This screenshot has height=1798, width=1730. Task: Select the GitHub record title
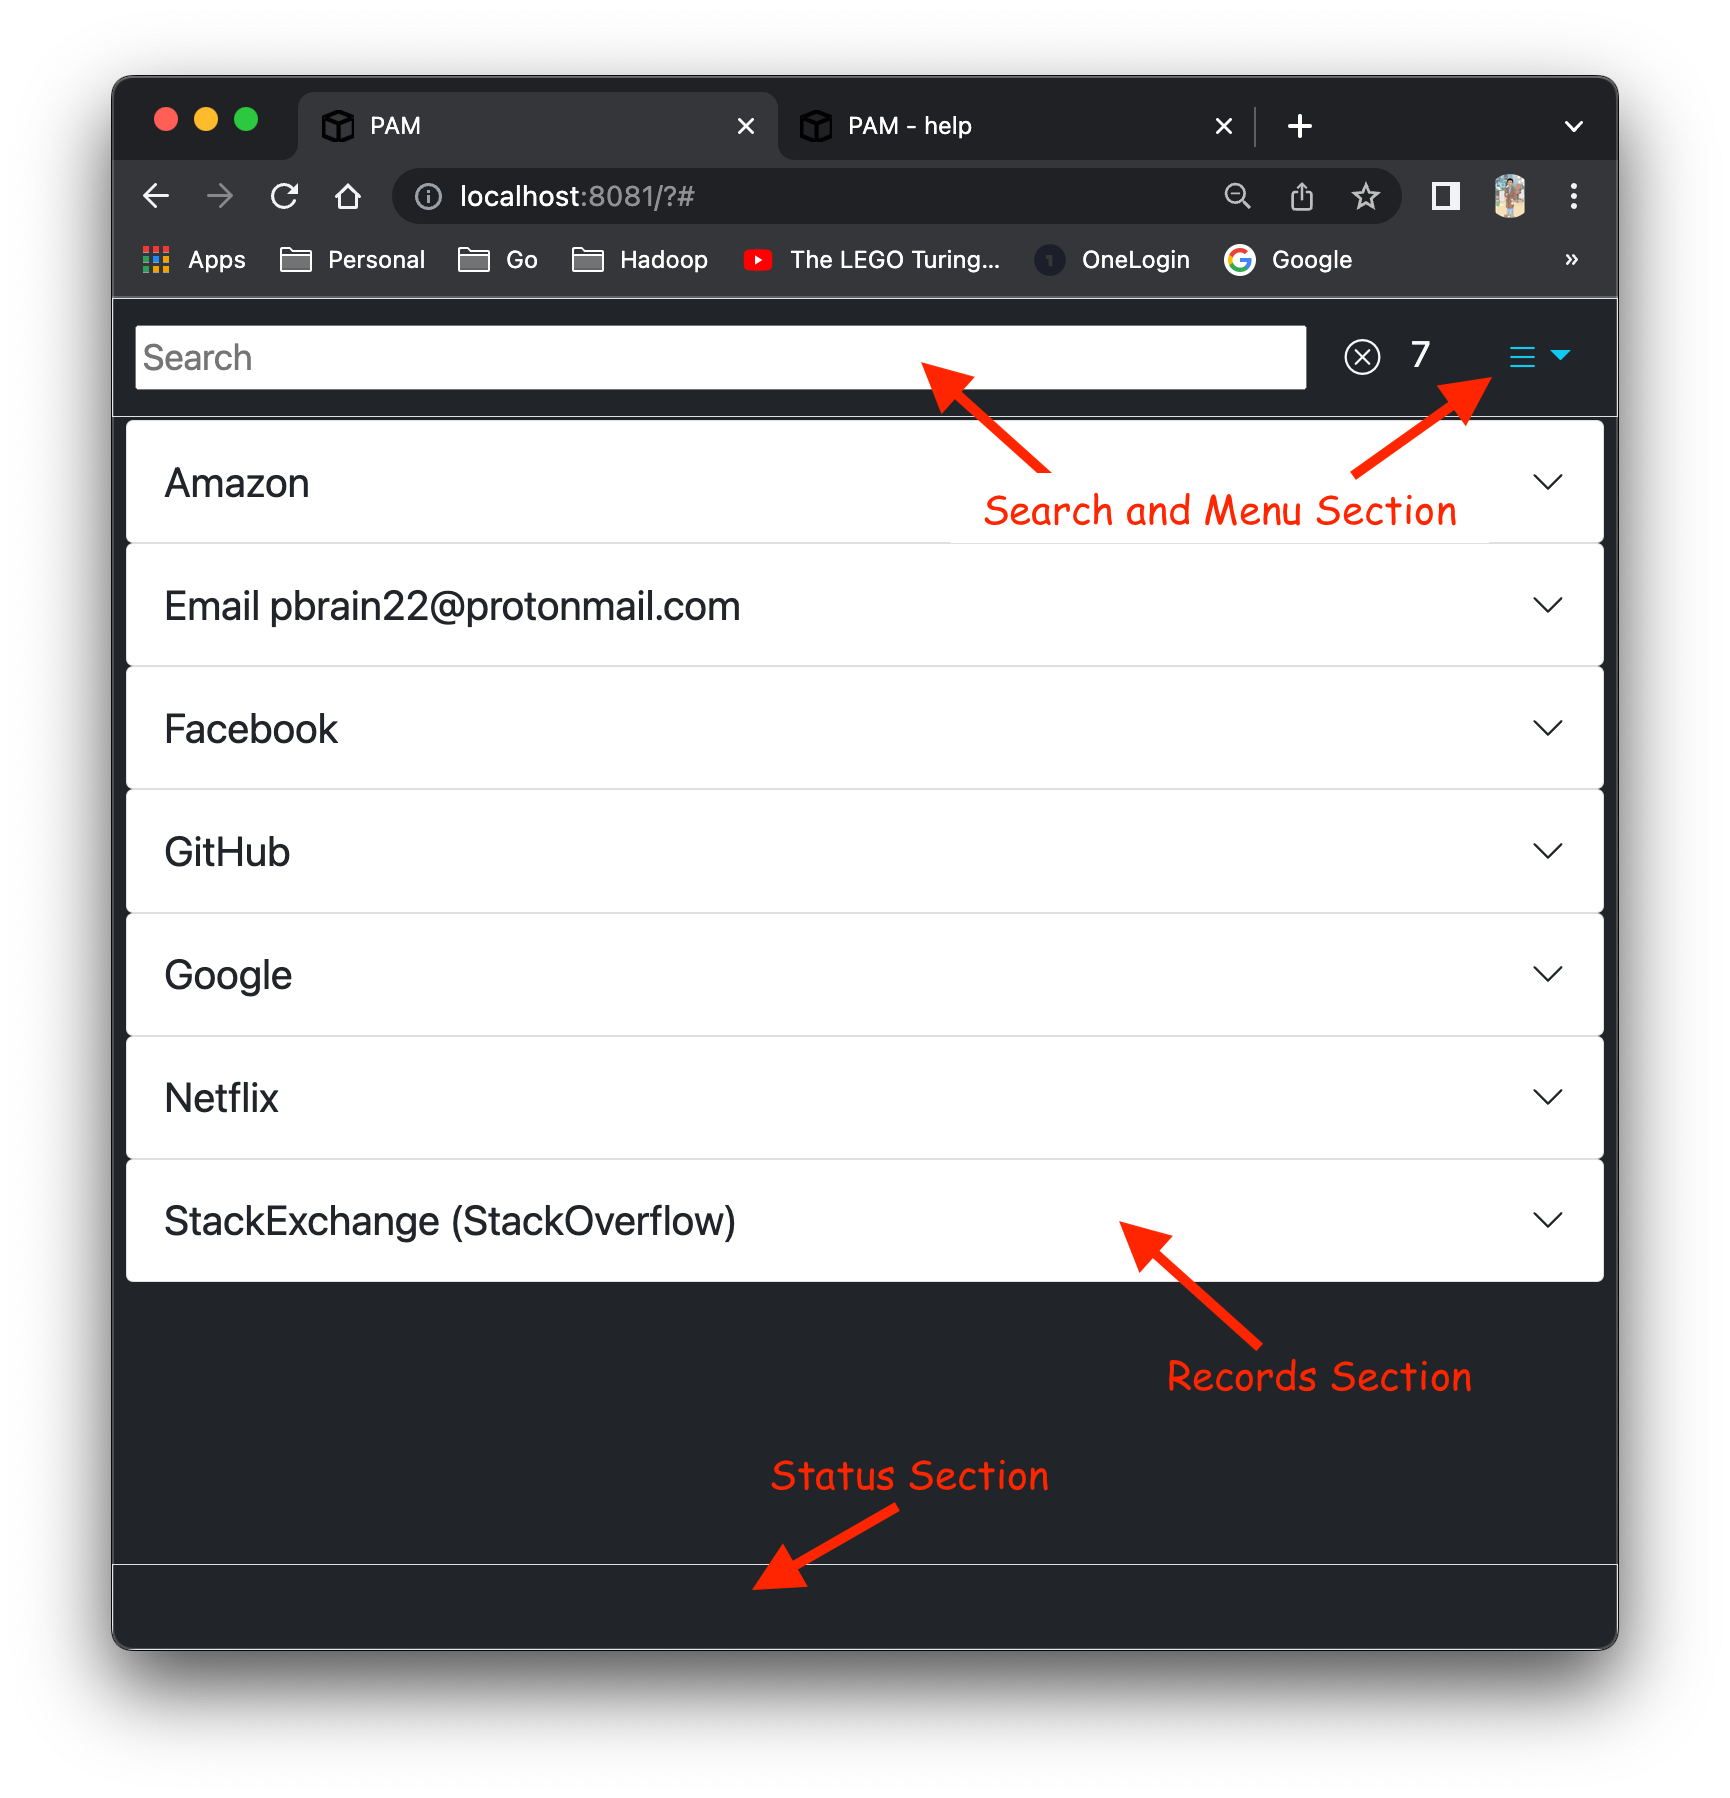coord(227,852)
